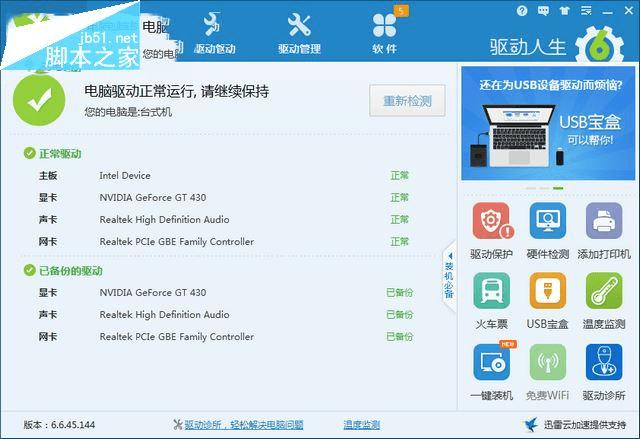Click the green checkmark status icon
Screen dimensions: 640x439
(x=39, y=100)
